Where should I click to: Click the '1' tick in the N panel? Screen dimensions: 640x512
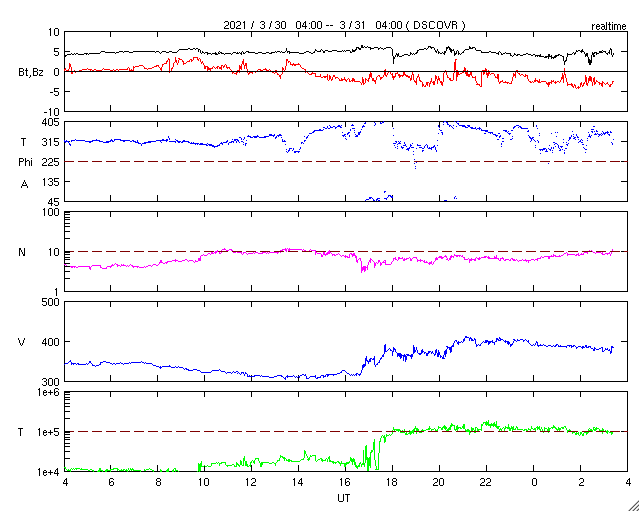57,292
